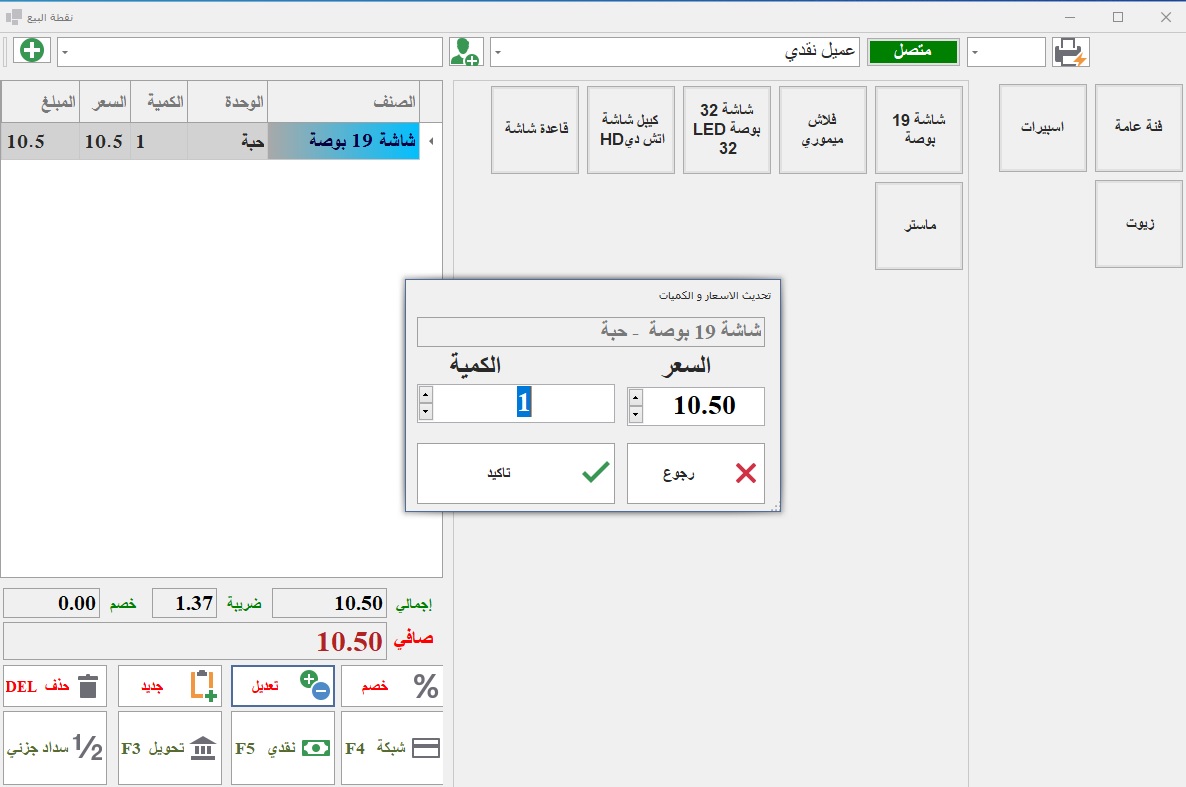Choose bank transfer تحويل F3 button
This screenshot has width=1186, height=787.
(169, 748)
